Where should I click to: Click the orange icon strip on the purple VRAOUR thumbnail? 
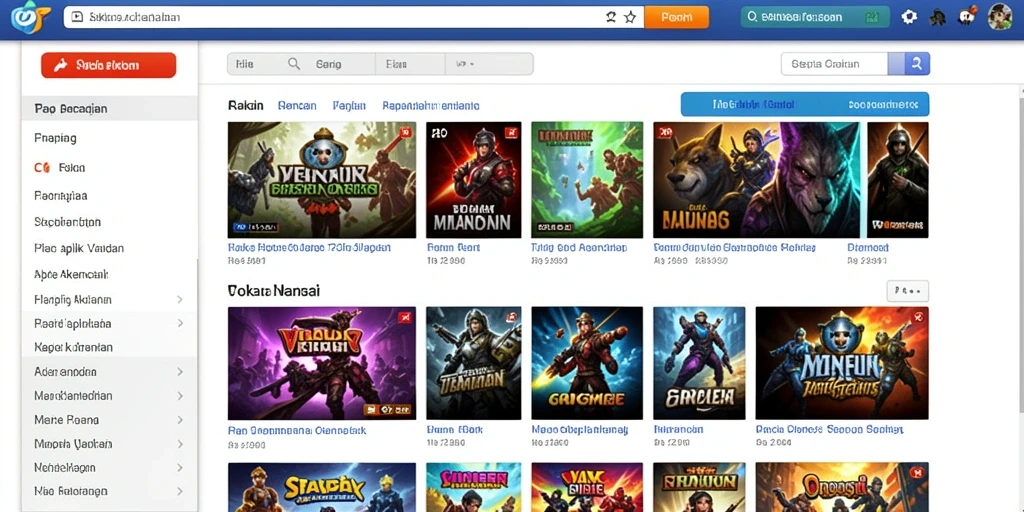pyautogui.click(x=387, y=410)
